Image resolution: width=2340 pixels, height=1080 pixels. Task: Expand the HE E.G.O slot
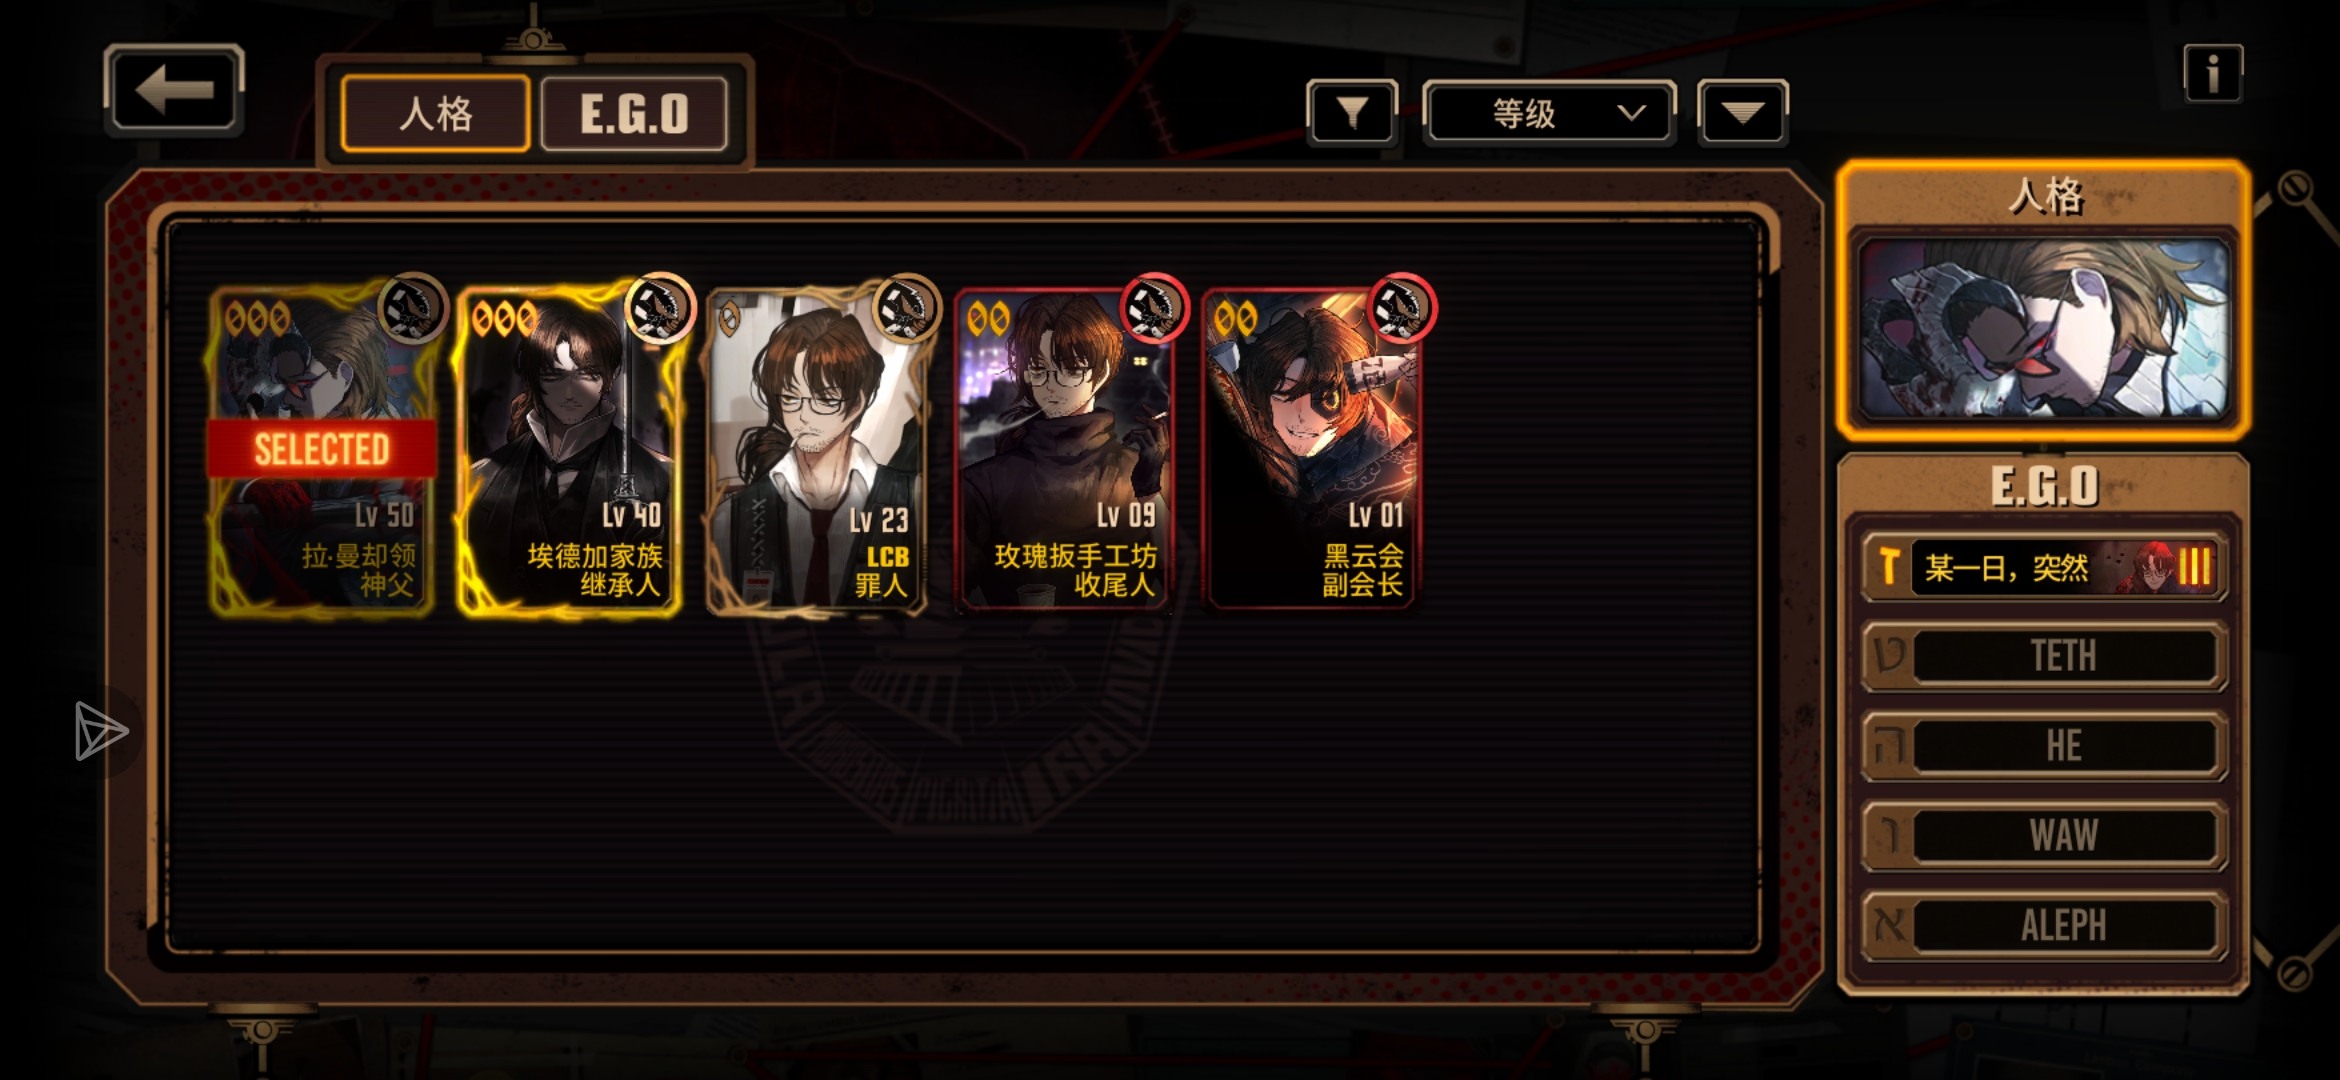(2043, 746)
